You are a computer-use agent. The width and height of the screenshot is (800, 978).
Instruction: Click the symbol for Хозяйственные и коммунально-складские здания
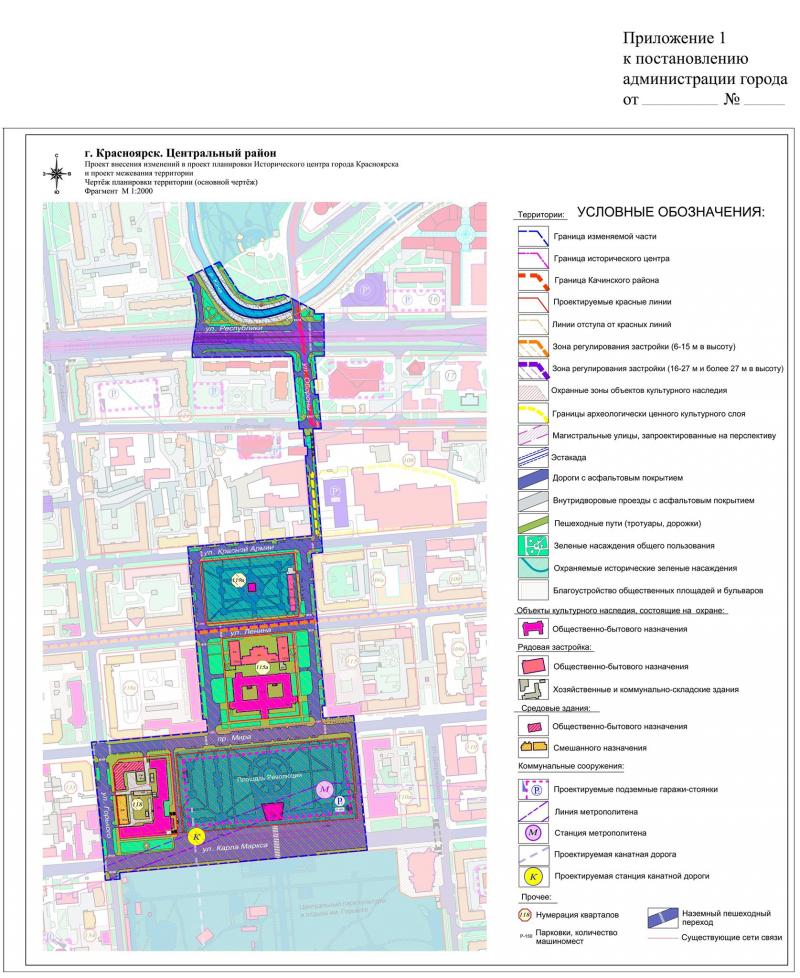point(534,689)
